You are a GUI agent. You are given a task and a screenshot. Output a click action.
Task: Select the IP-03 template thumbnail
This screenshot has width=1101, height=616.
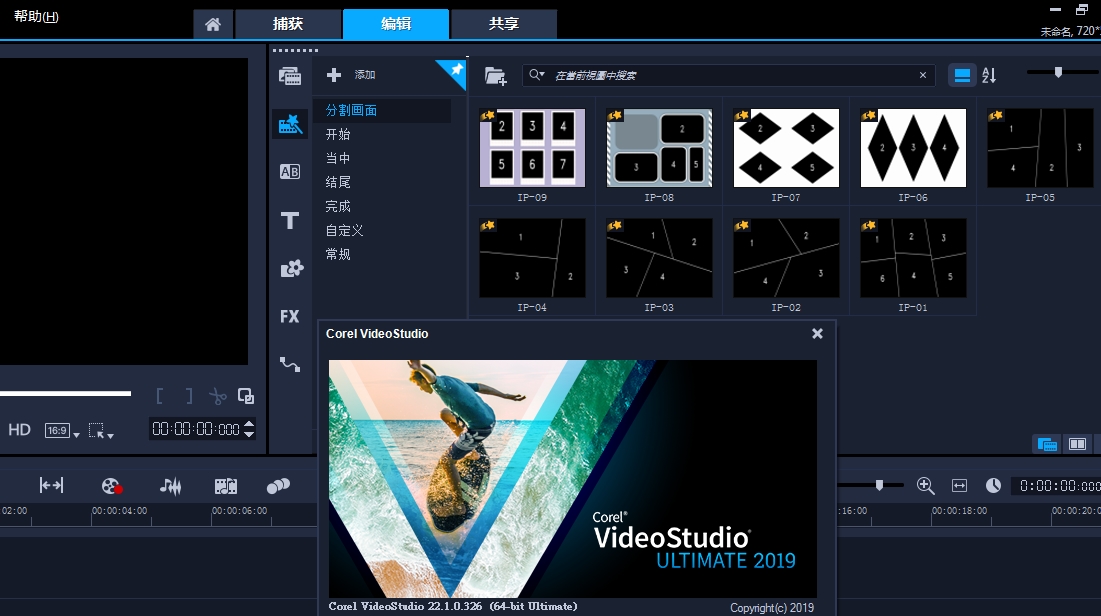pyautogui.click(x=659, y=258)
